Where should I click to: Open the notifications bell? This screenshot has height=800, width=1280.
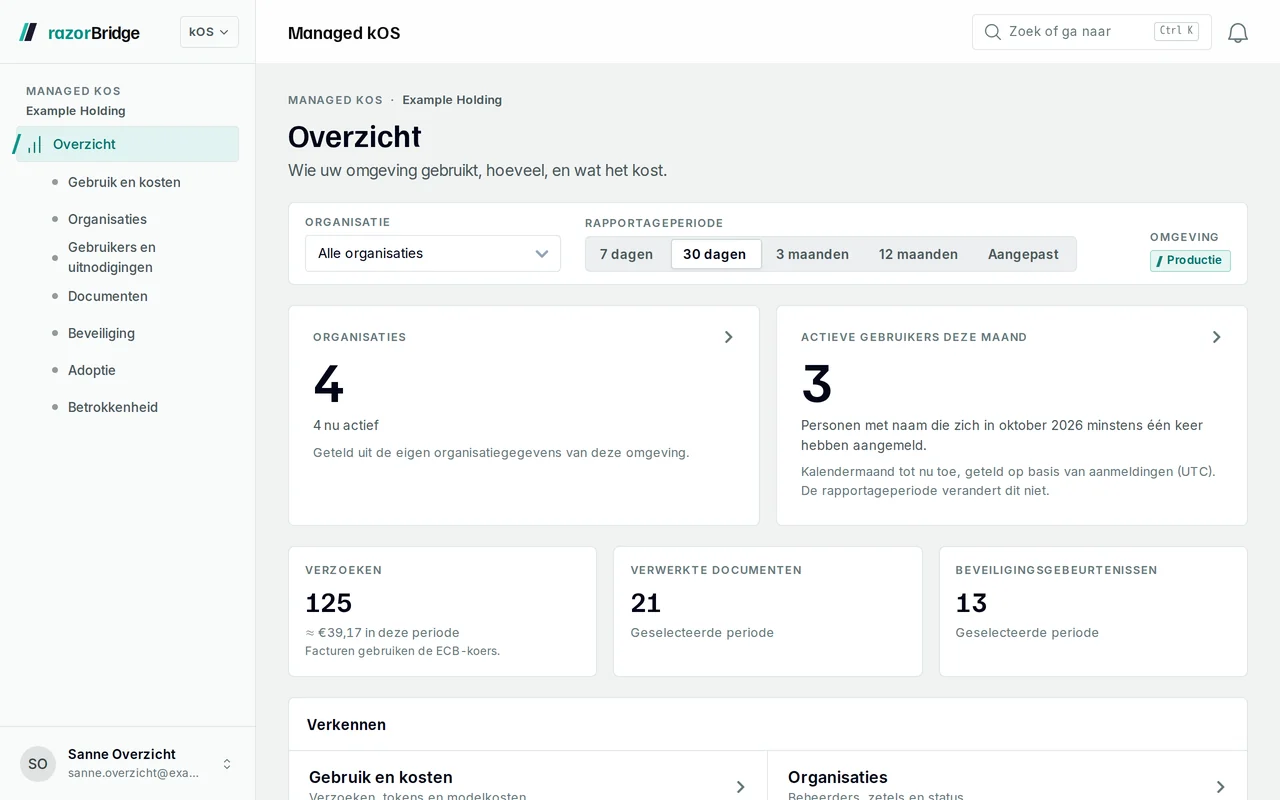[x=1238, y=33]
